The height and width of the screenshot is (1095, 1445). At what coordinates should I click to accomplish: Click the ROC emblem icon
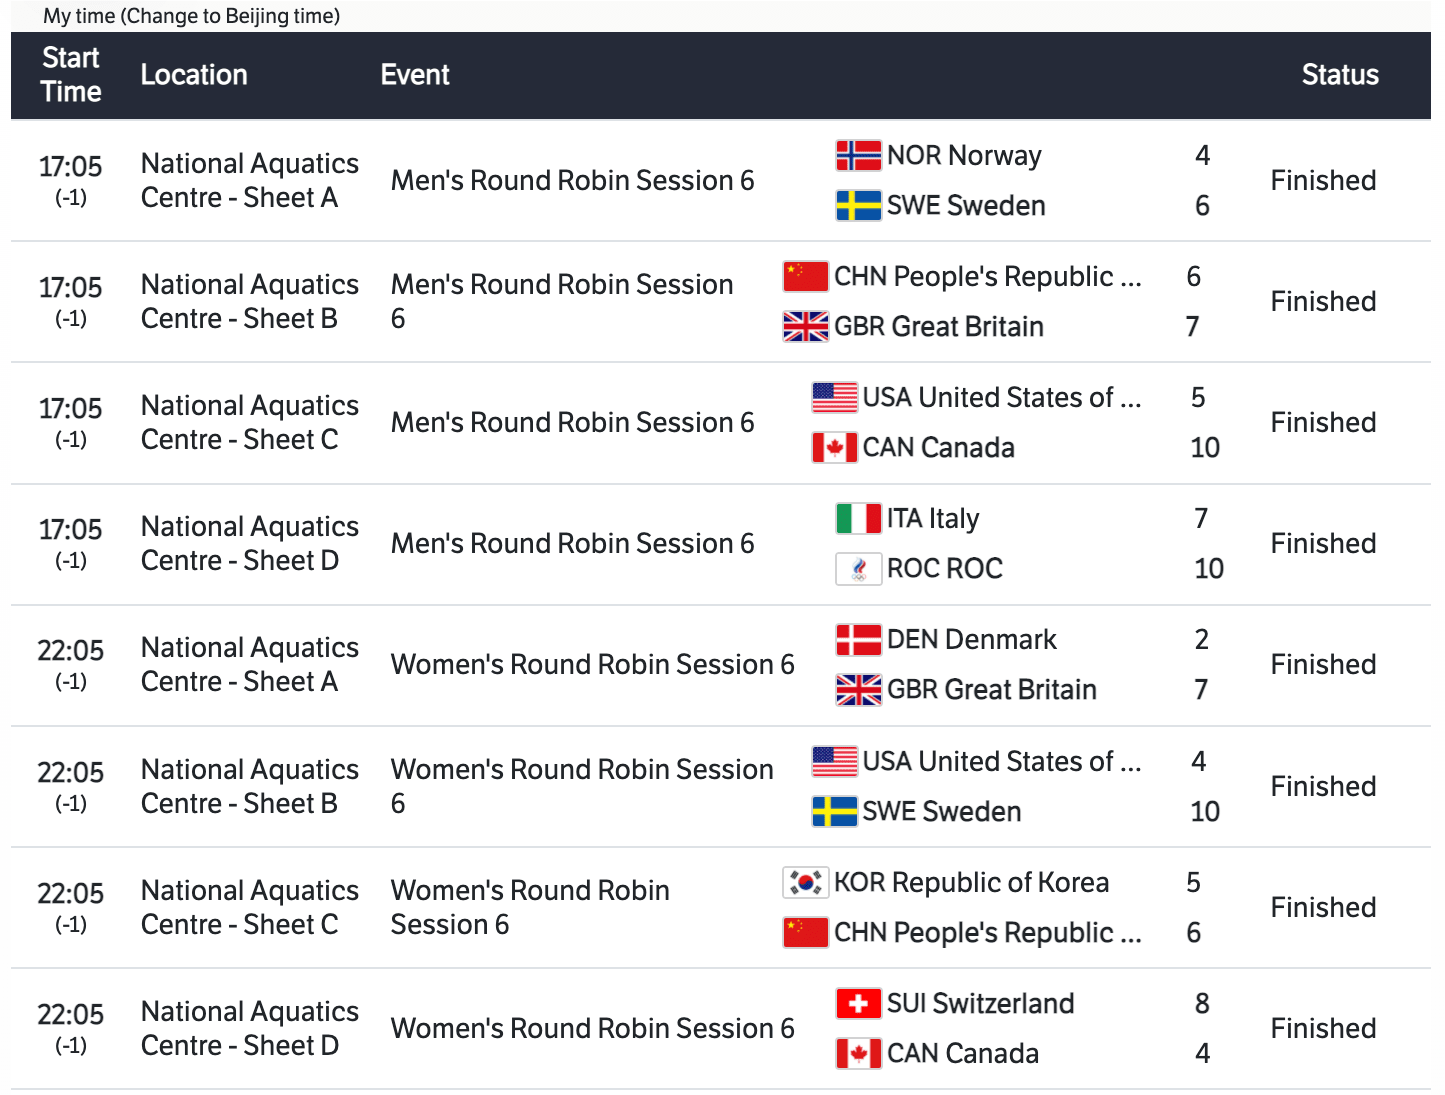858,568
